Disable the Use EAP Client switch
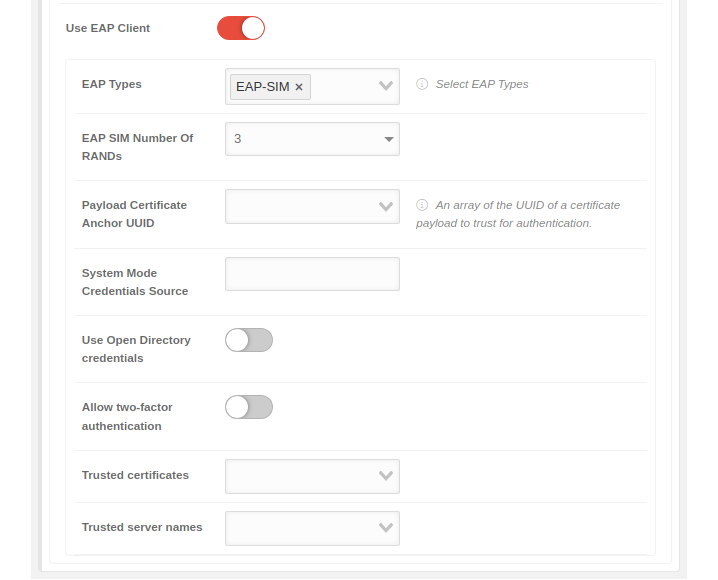The height and width of the screenshot is (580, 718). coord(241,28)
